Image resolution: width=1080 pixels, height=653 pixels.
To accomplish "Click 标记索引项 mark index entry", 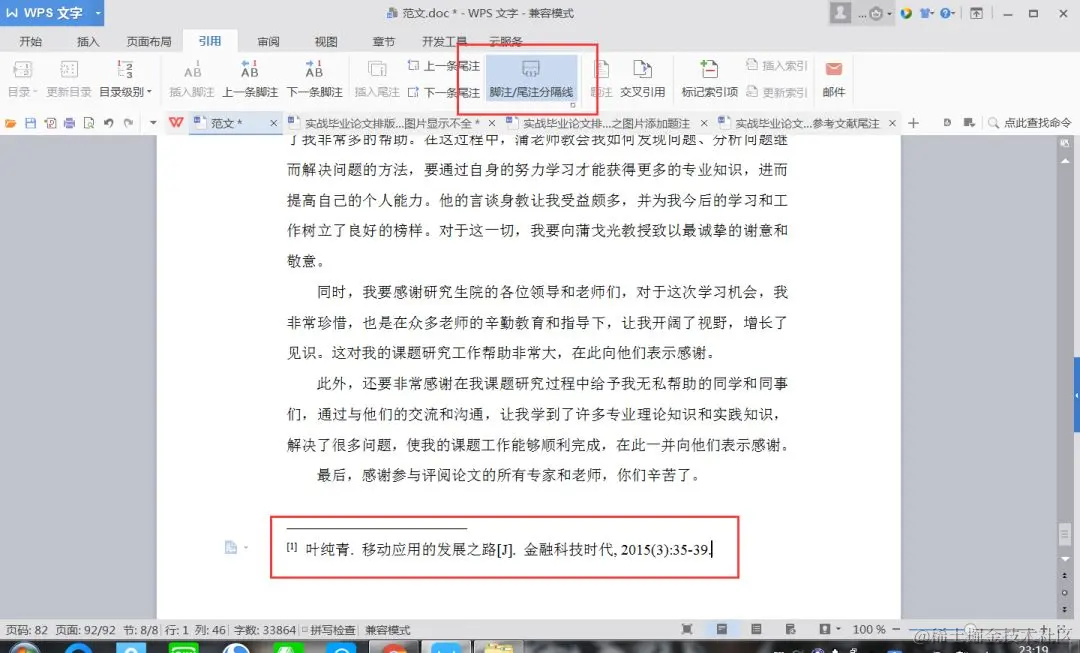I will [709, 78].
